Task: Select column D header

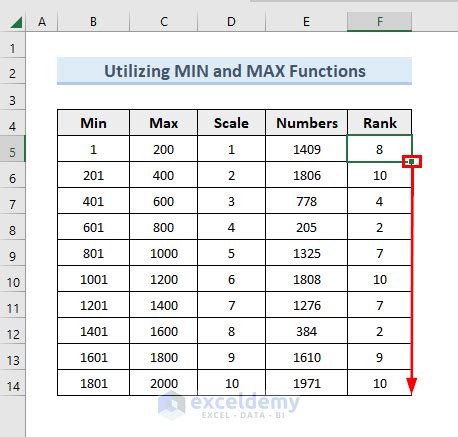Action: [231, 22]
